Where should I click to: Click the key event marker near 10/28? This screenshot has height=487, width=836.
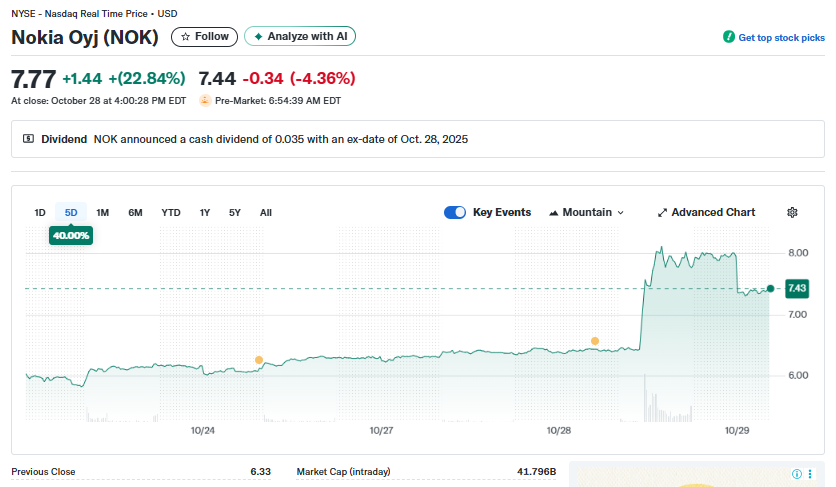point(594,341)
